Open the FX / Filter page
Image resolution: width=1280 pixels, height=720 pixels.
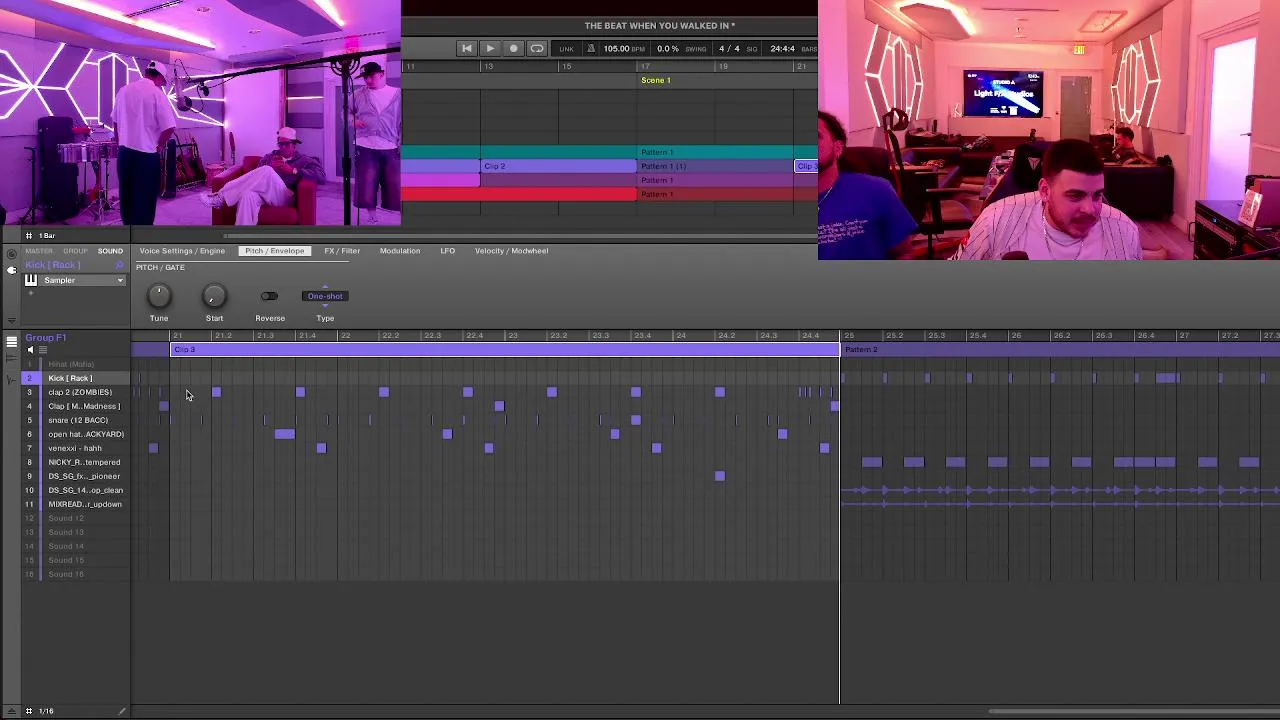[x=342, y=251]
